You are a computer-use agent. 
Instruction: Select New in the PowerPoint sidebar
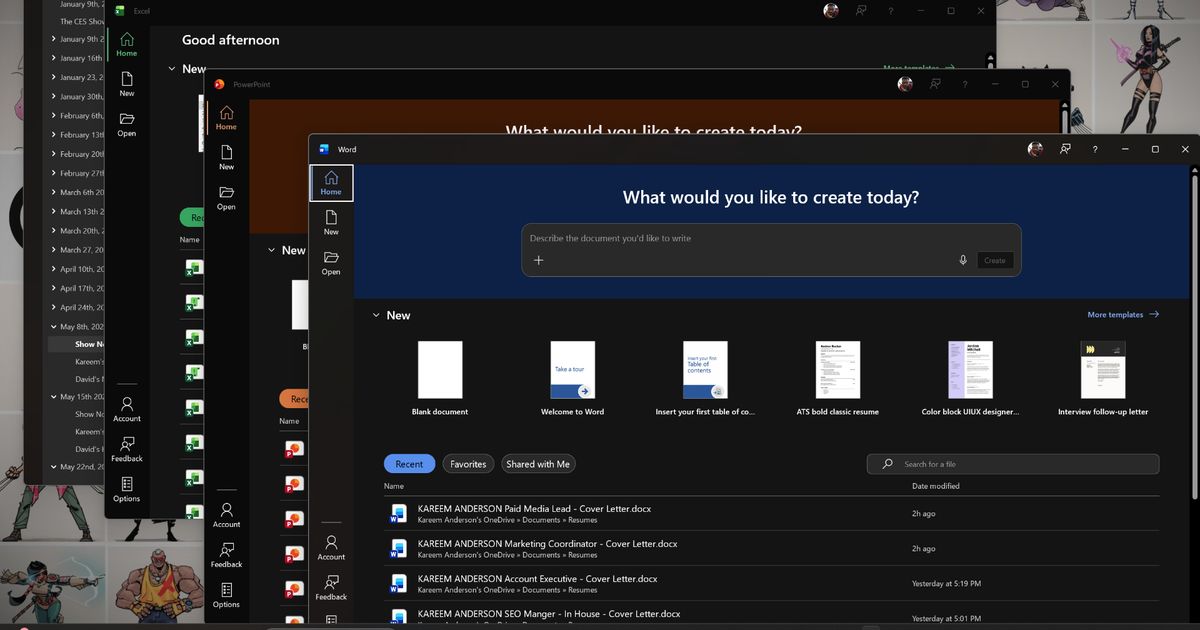point(226,157)
